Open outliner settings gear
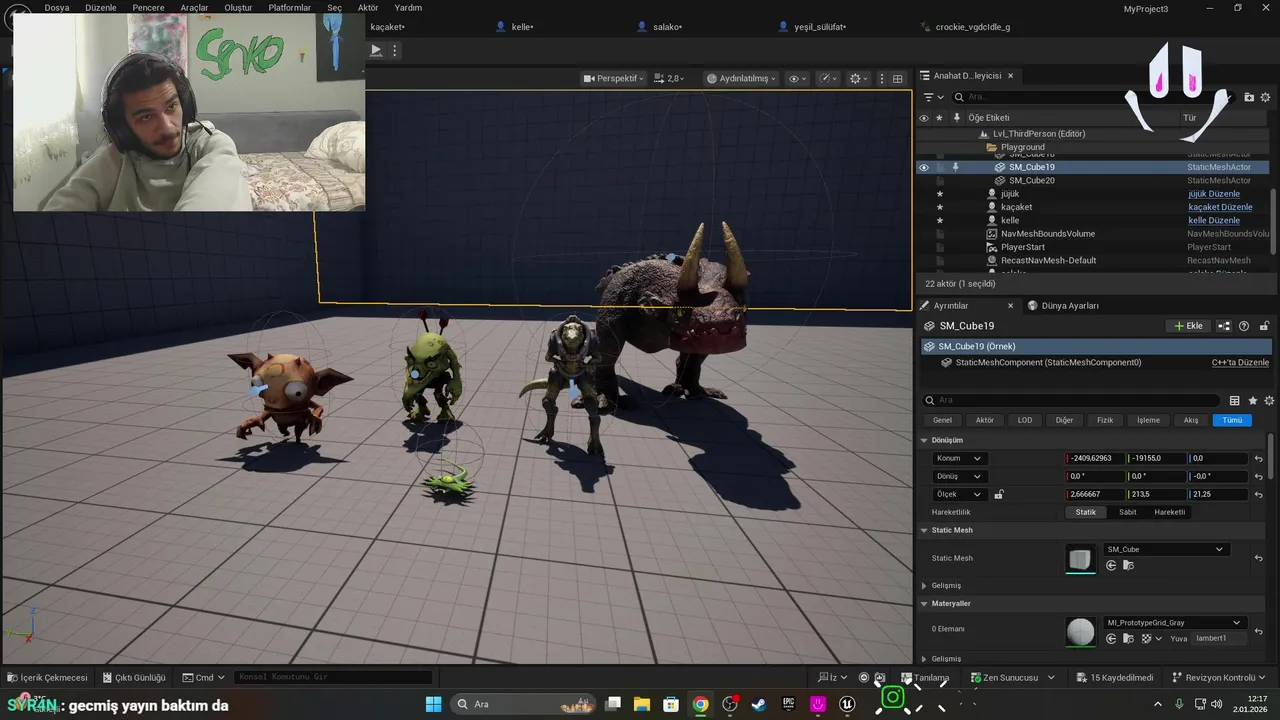The image size is (1280, 720). [1266, 97]
